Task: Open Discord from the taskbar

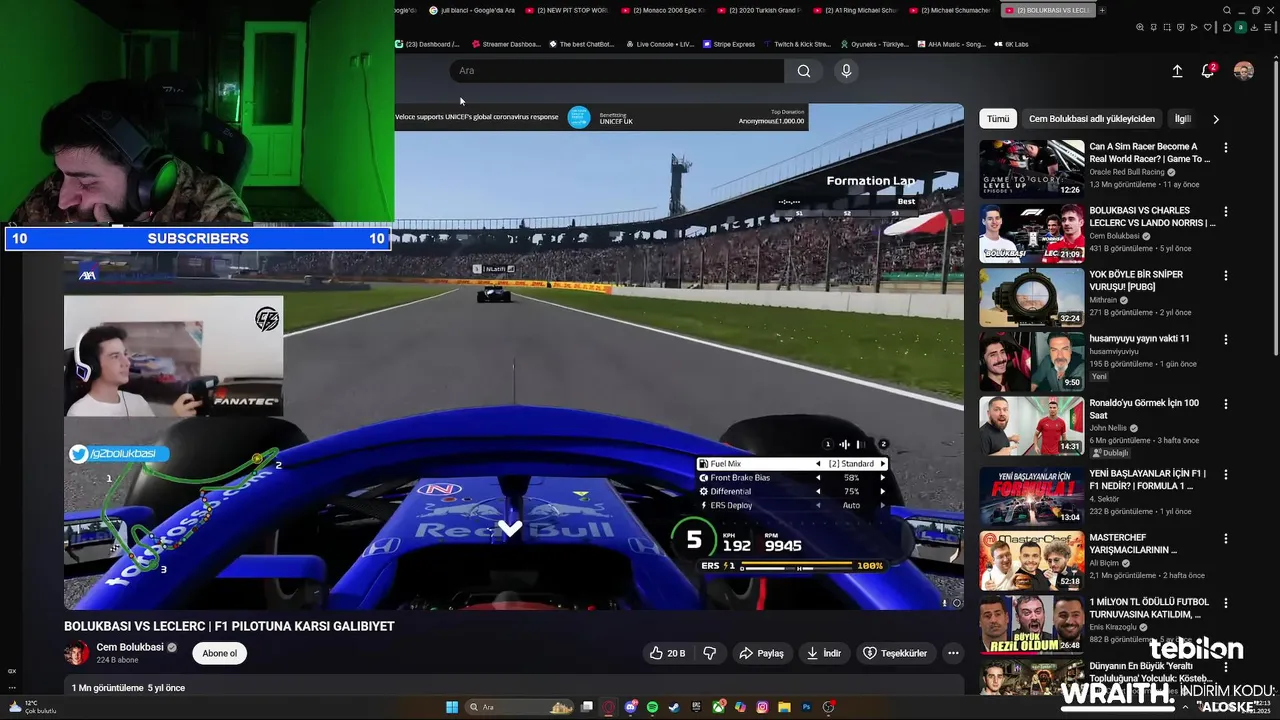Action: tap(631, 707)
